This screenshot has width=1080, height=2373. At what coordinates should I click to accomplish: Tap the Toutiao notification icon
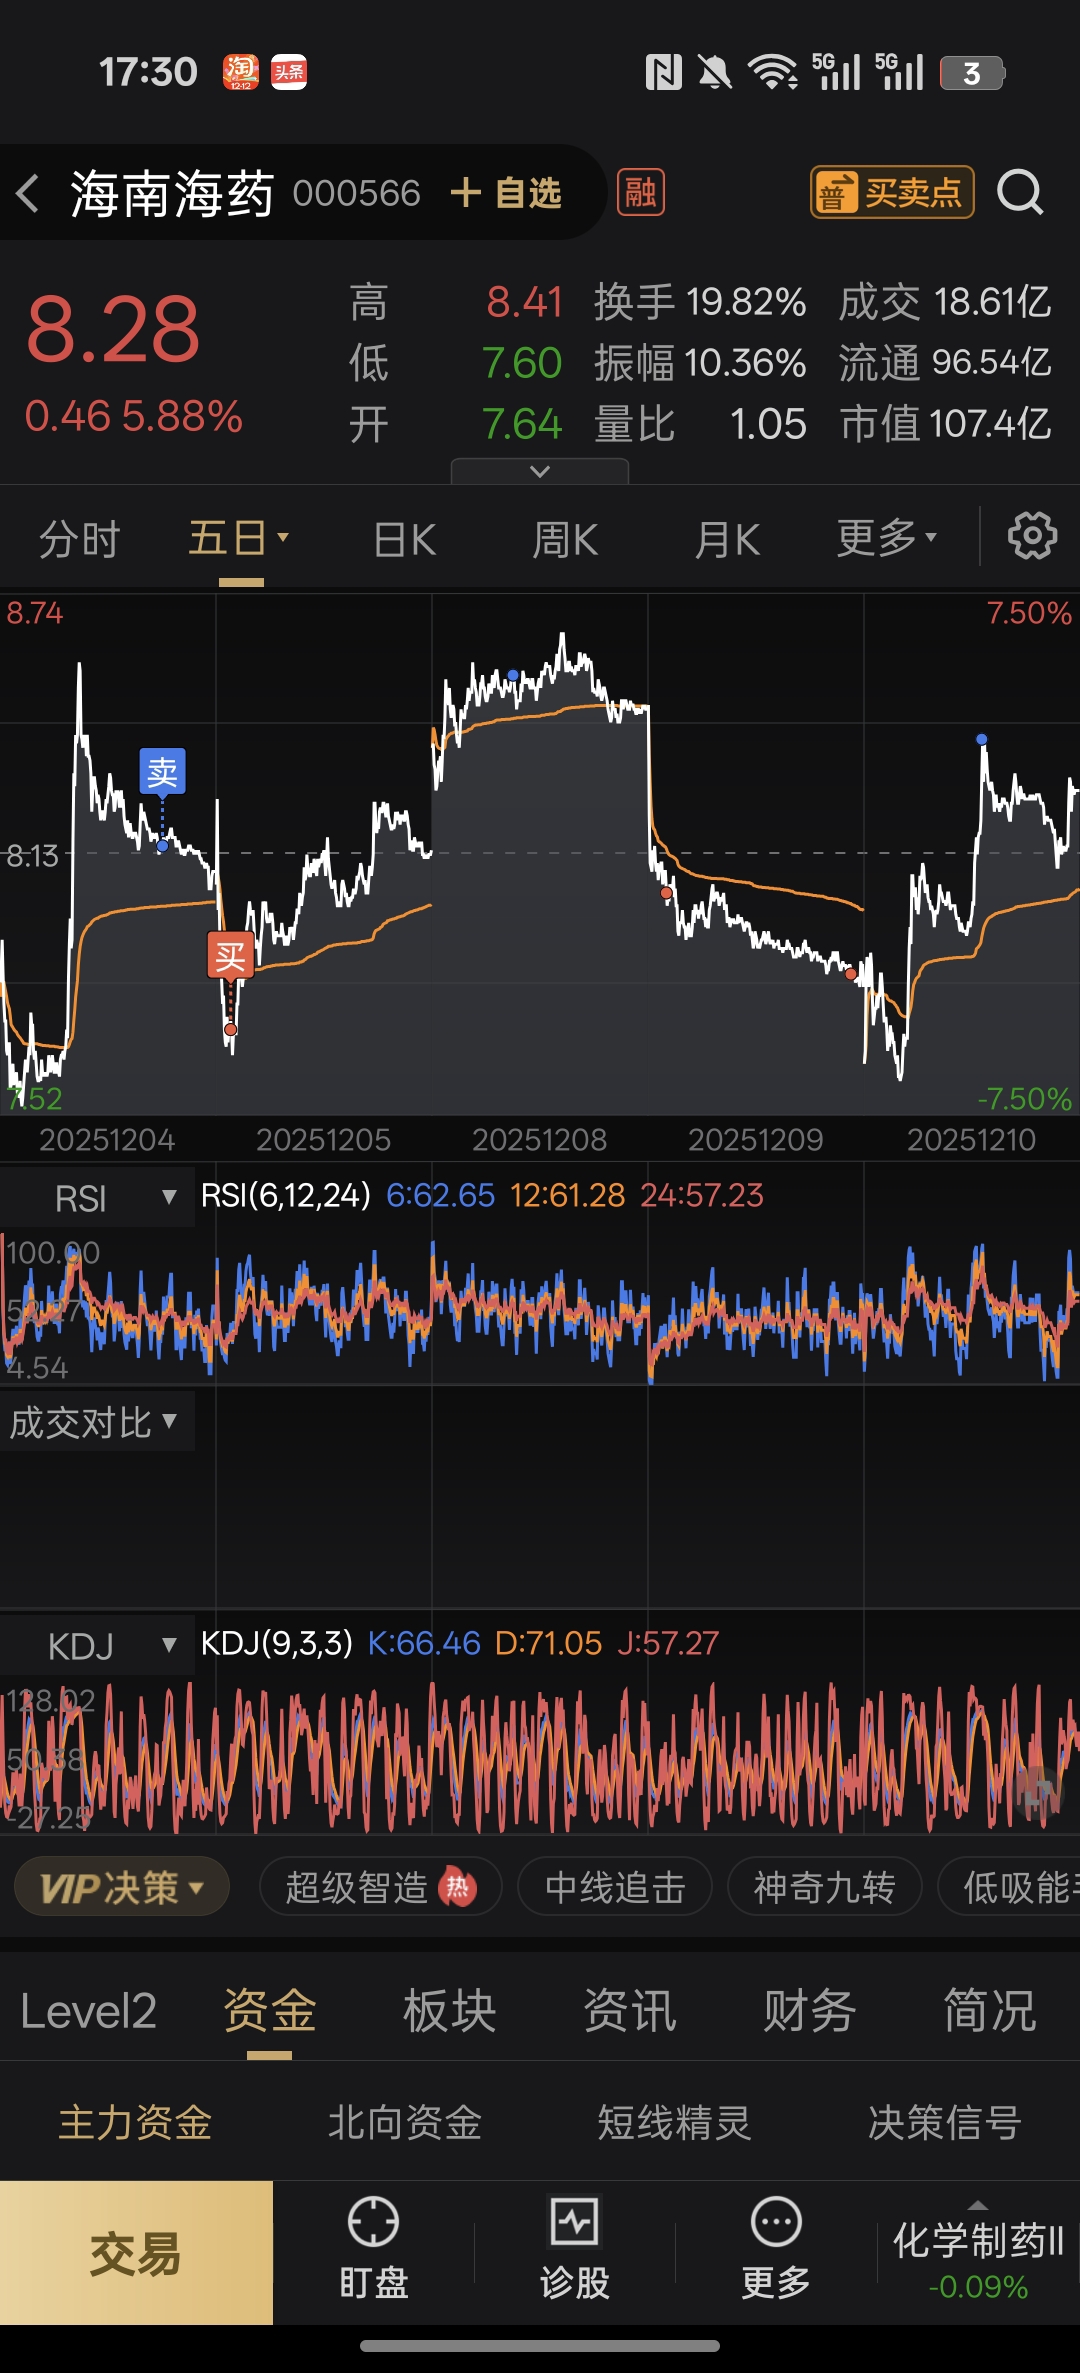tap(289, 72)
